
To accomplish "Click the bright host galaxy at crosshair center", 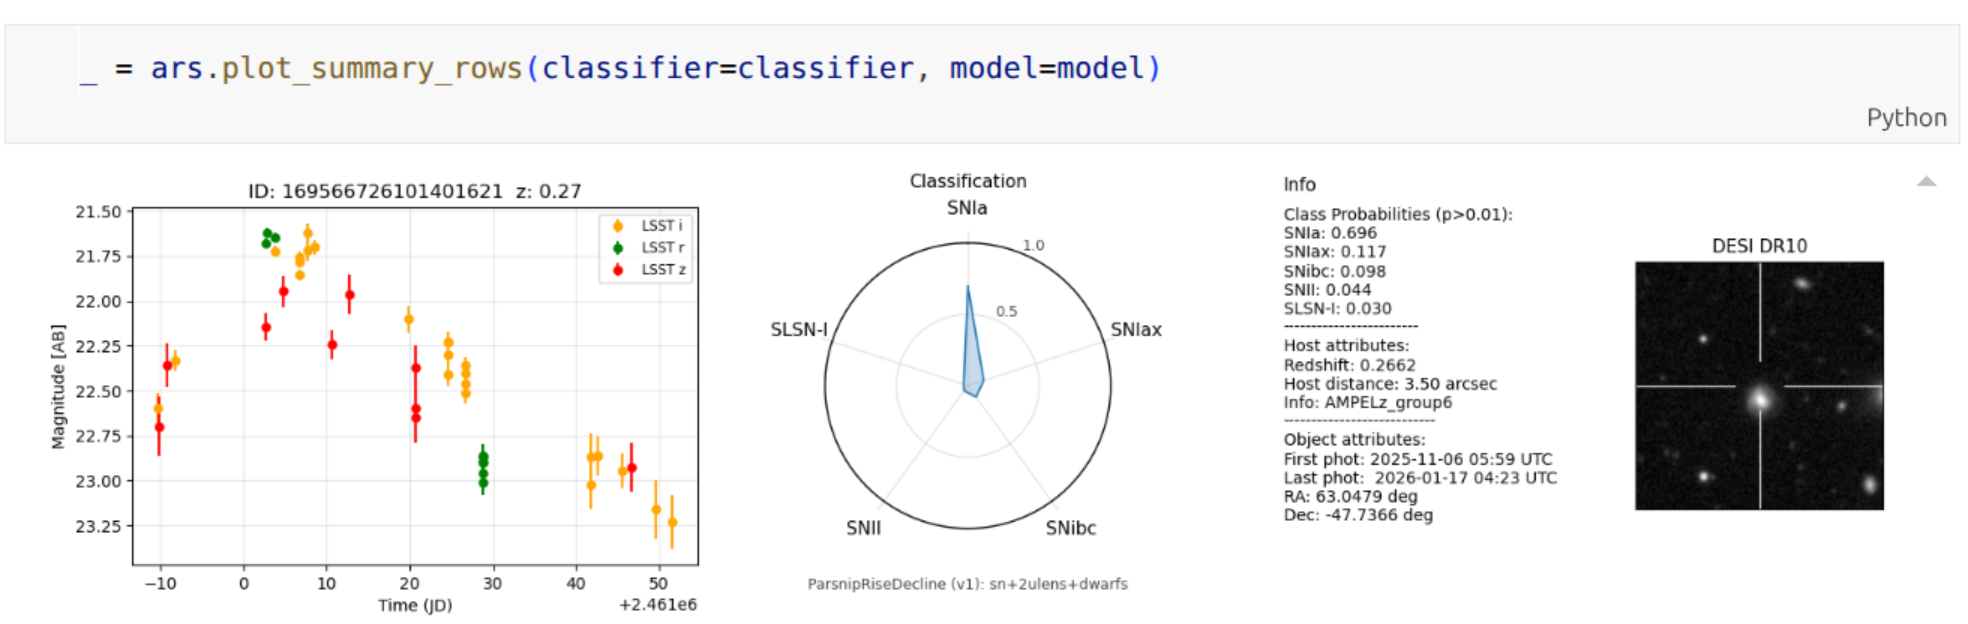I will 1759,399.
